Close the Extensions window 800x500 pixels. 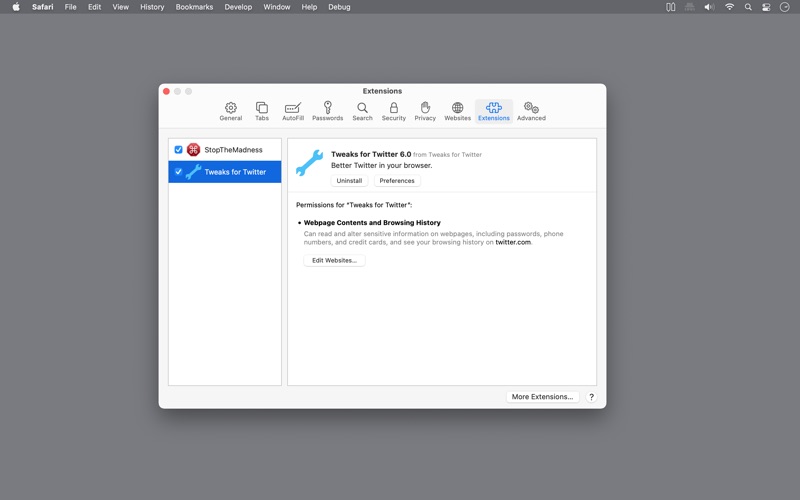pyautogui.click(x=166, y=91)
